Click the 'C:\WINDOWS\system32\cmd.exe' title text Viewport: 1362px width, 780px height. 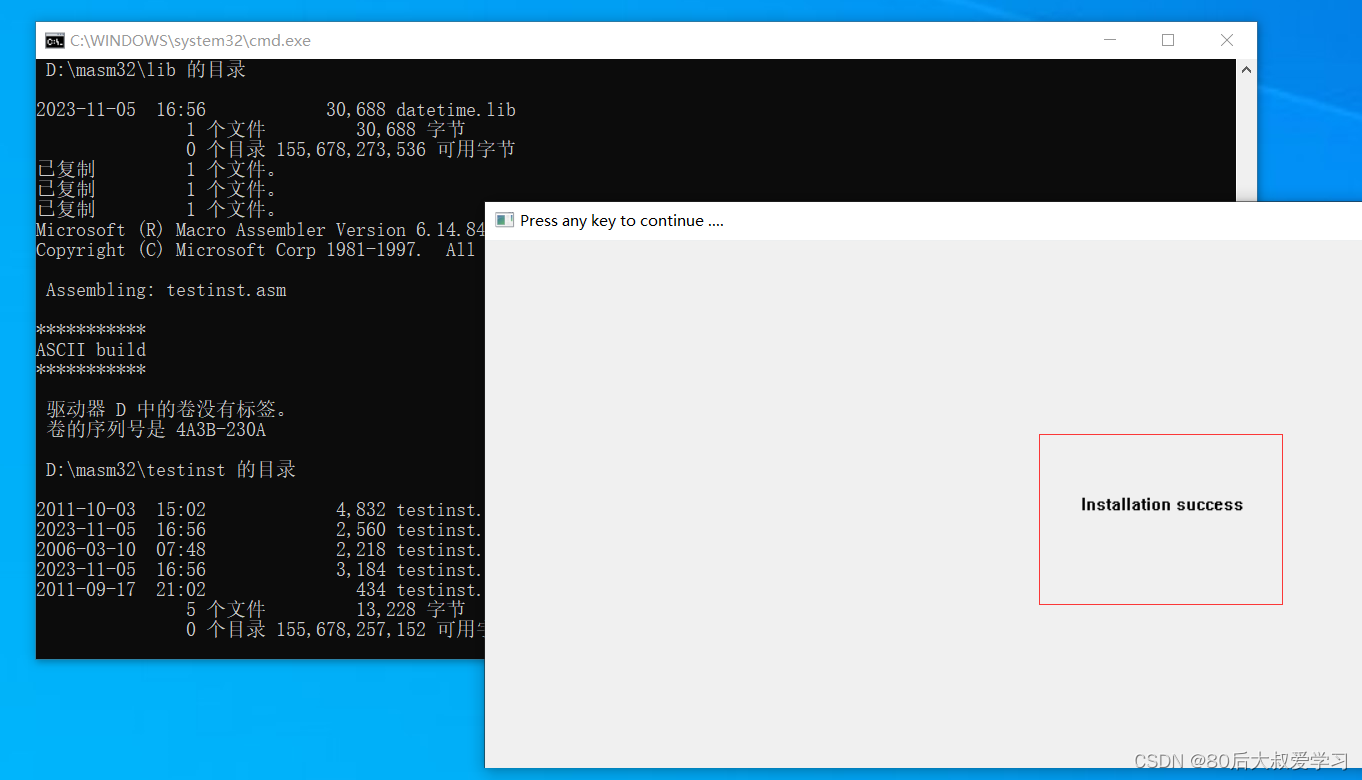[190, 41]
